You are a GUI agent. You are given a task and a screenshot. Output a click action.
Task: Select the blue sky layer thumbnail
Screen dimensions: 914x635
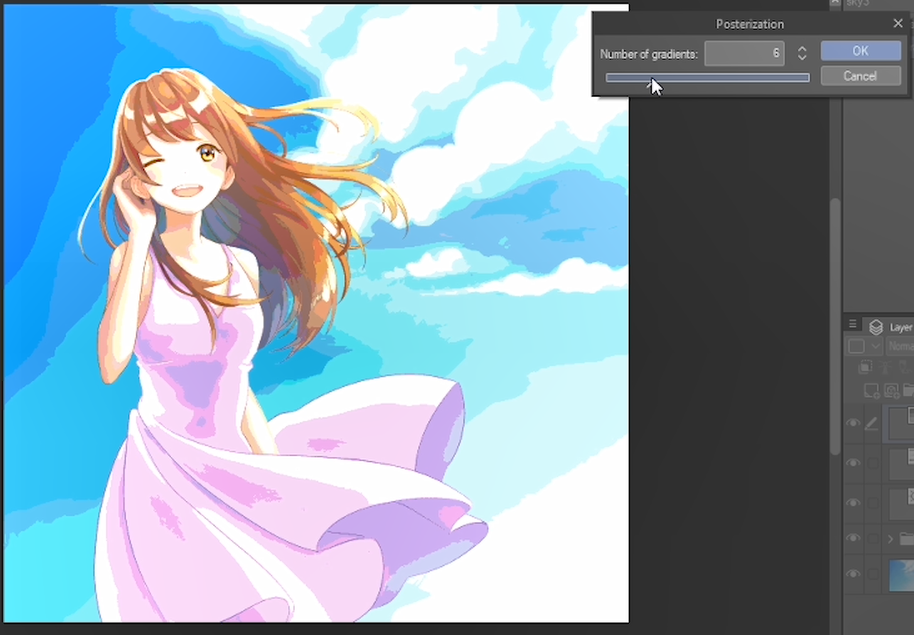[x=901, y=575]
